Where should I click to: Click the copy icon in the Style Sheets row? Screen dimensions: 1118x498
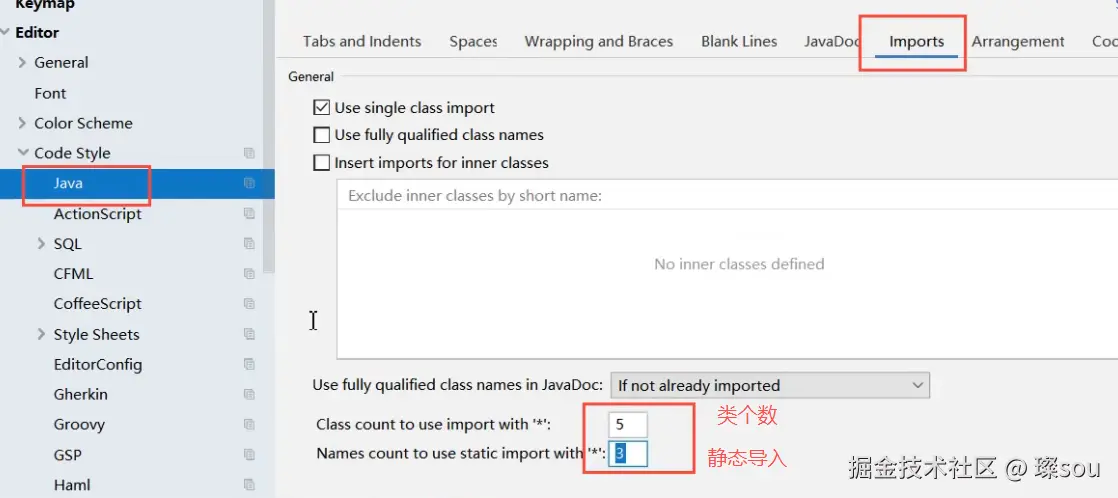click(249, 334)
